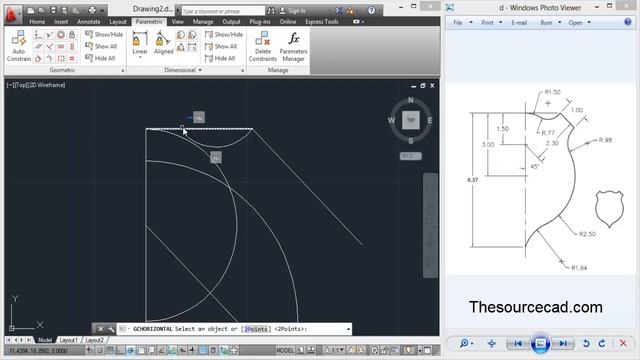640x360 pixels.
Task: Toggle Snap mode in status bar
Action: click(99, 350)
